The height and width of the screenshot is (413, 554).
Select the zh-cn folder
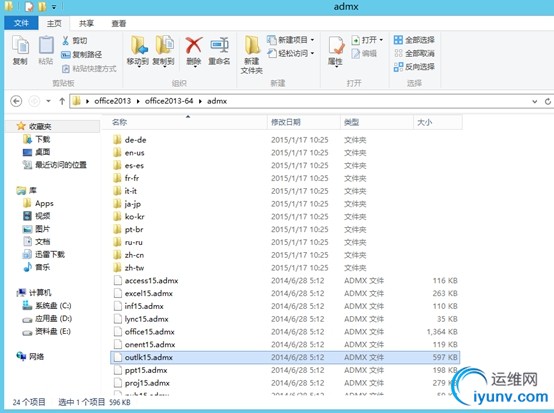tap(134, 255)
